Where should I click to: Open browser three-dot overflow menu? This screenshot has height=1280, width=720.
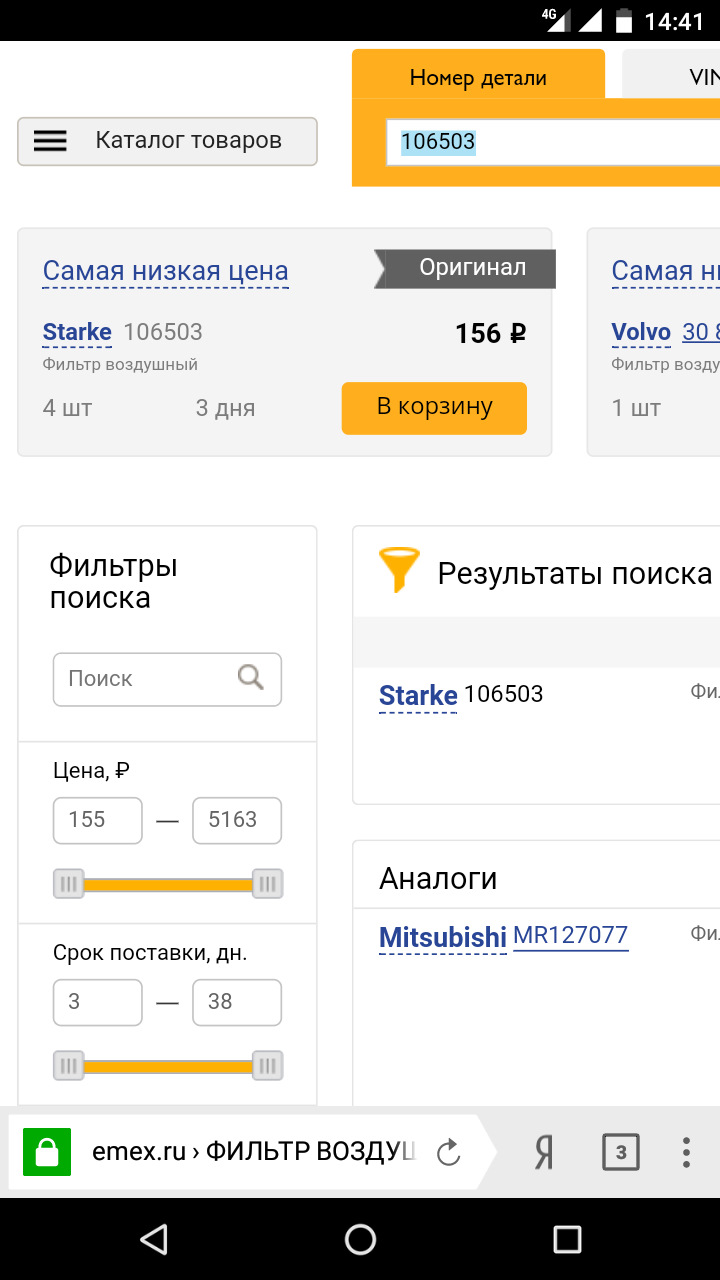tap(686, 1152)
